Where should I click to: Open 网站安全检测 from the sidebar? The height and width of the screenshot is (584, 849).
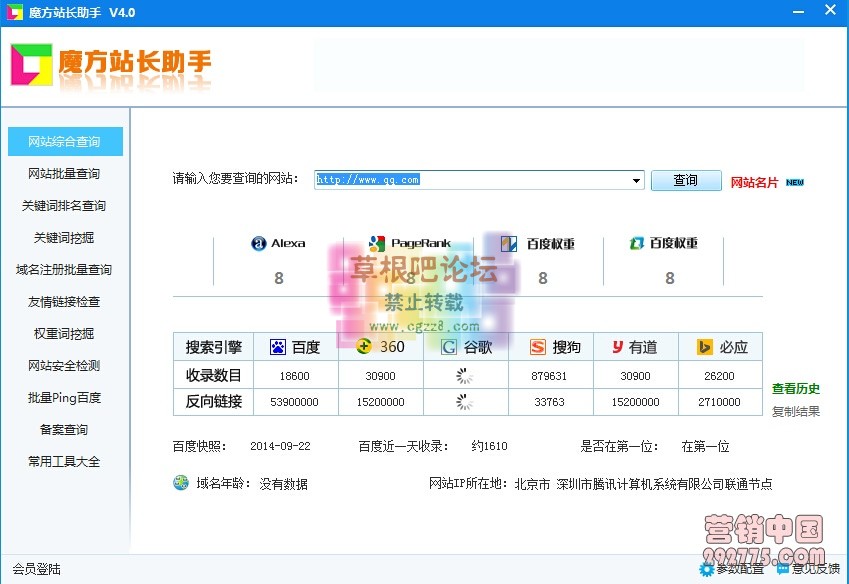[65, 365]
